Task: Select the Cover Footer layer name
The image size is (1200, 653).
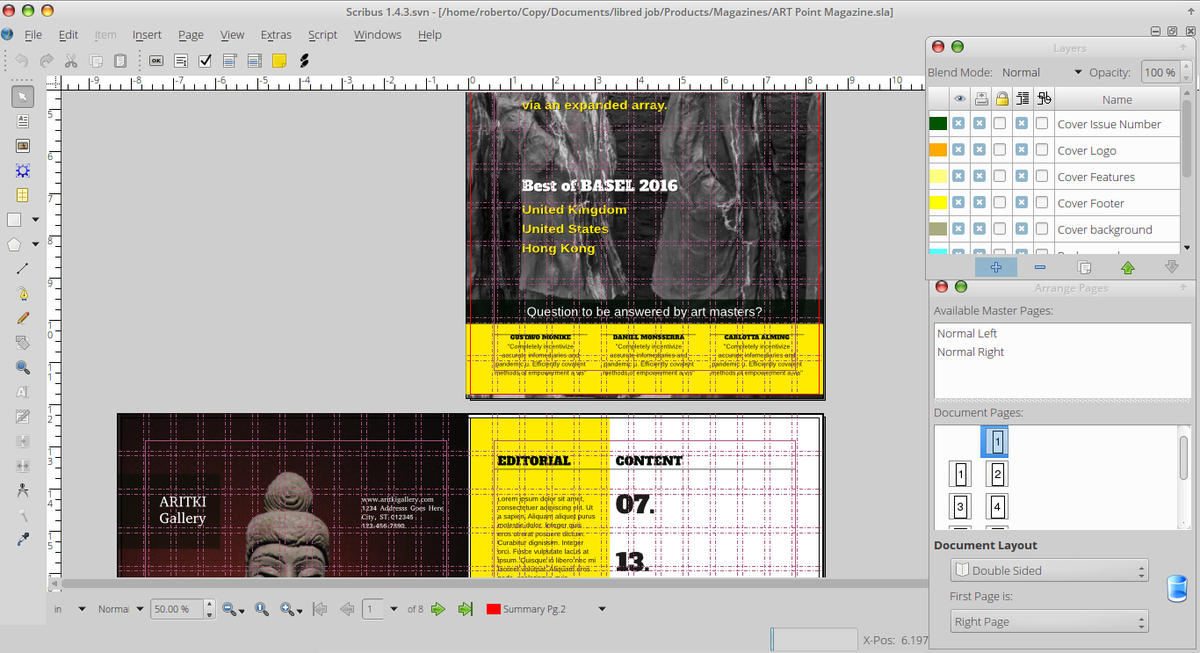Action: [x=1091, y=203]
